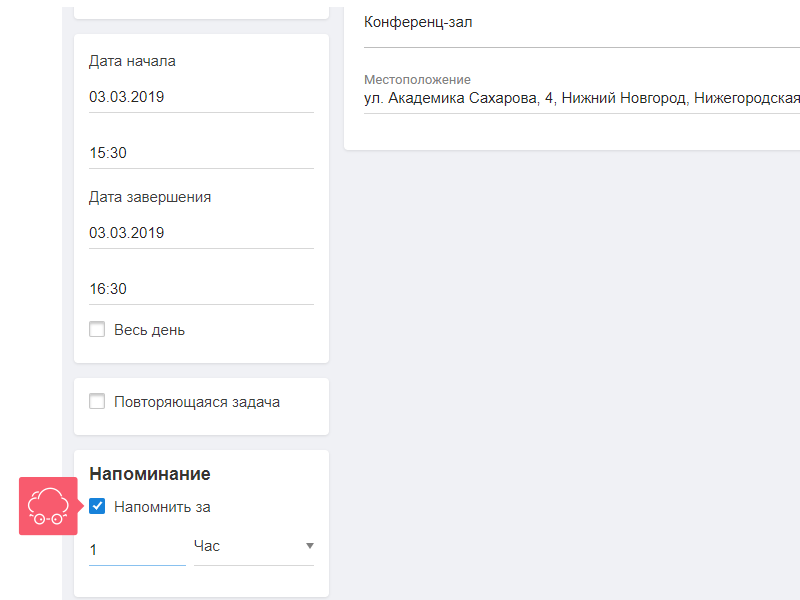
Task: Click the Повторяющаяся задача label text
Action: [x=197, y=402]
